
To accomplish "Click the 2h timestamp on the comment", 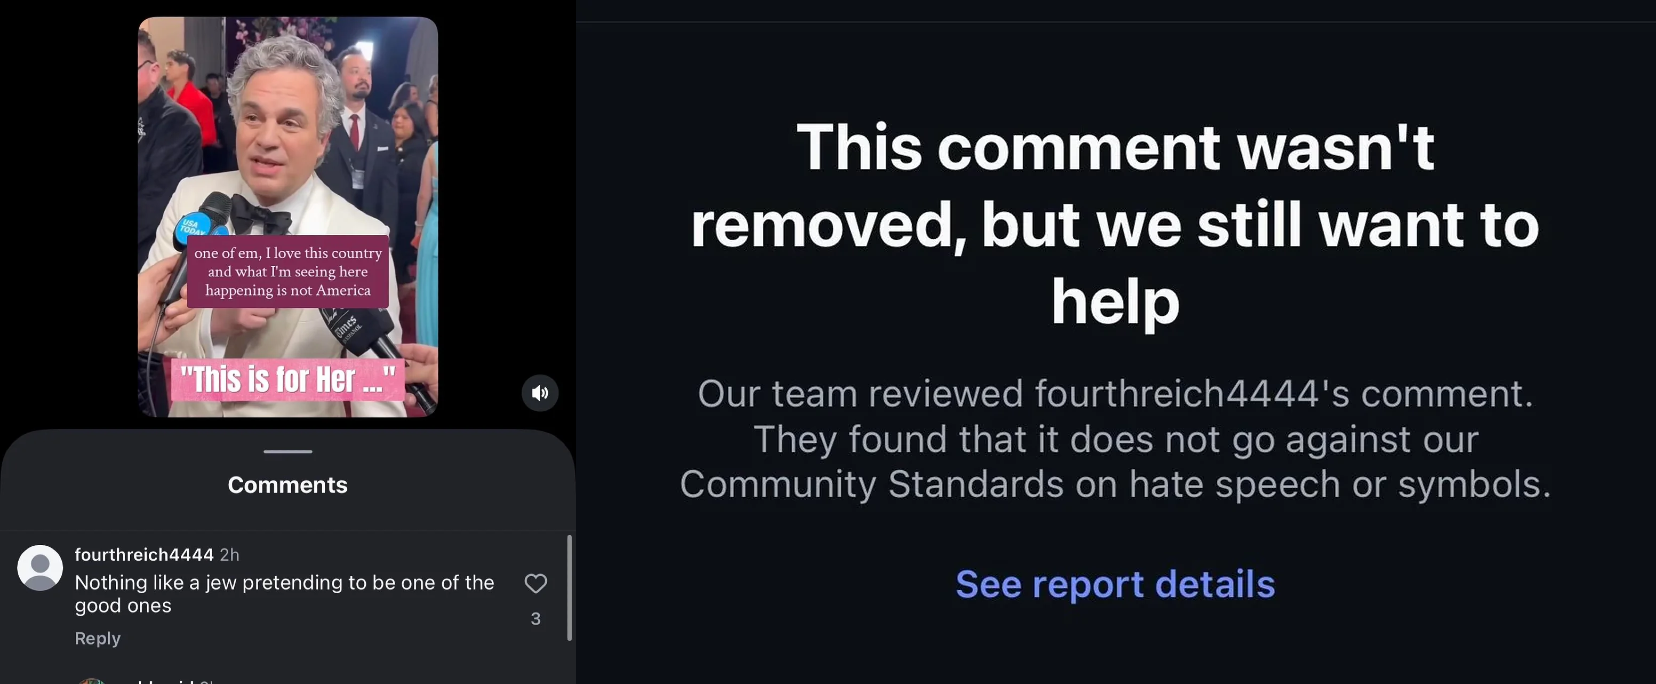I will pos(229,554).
